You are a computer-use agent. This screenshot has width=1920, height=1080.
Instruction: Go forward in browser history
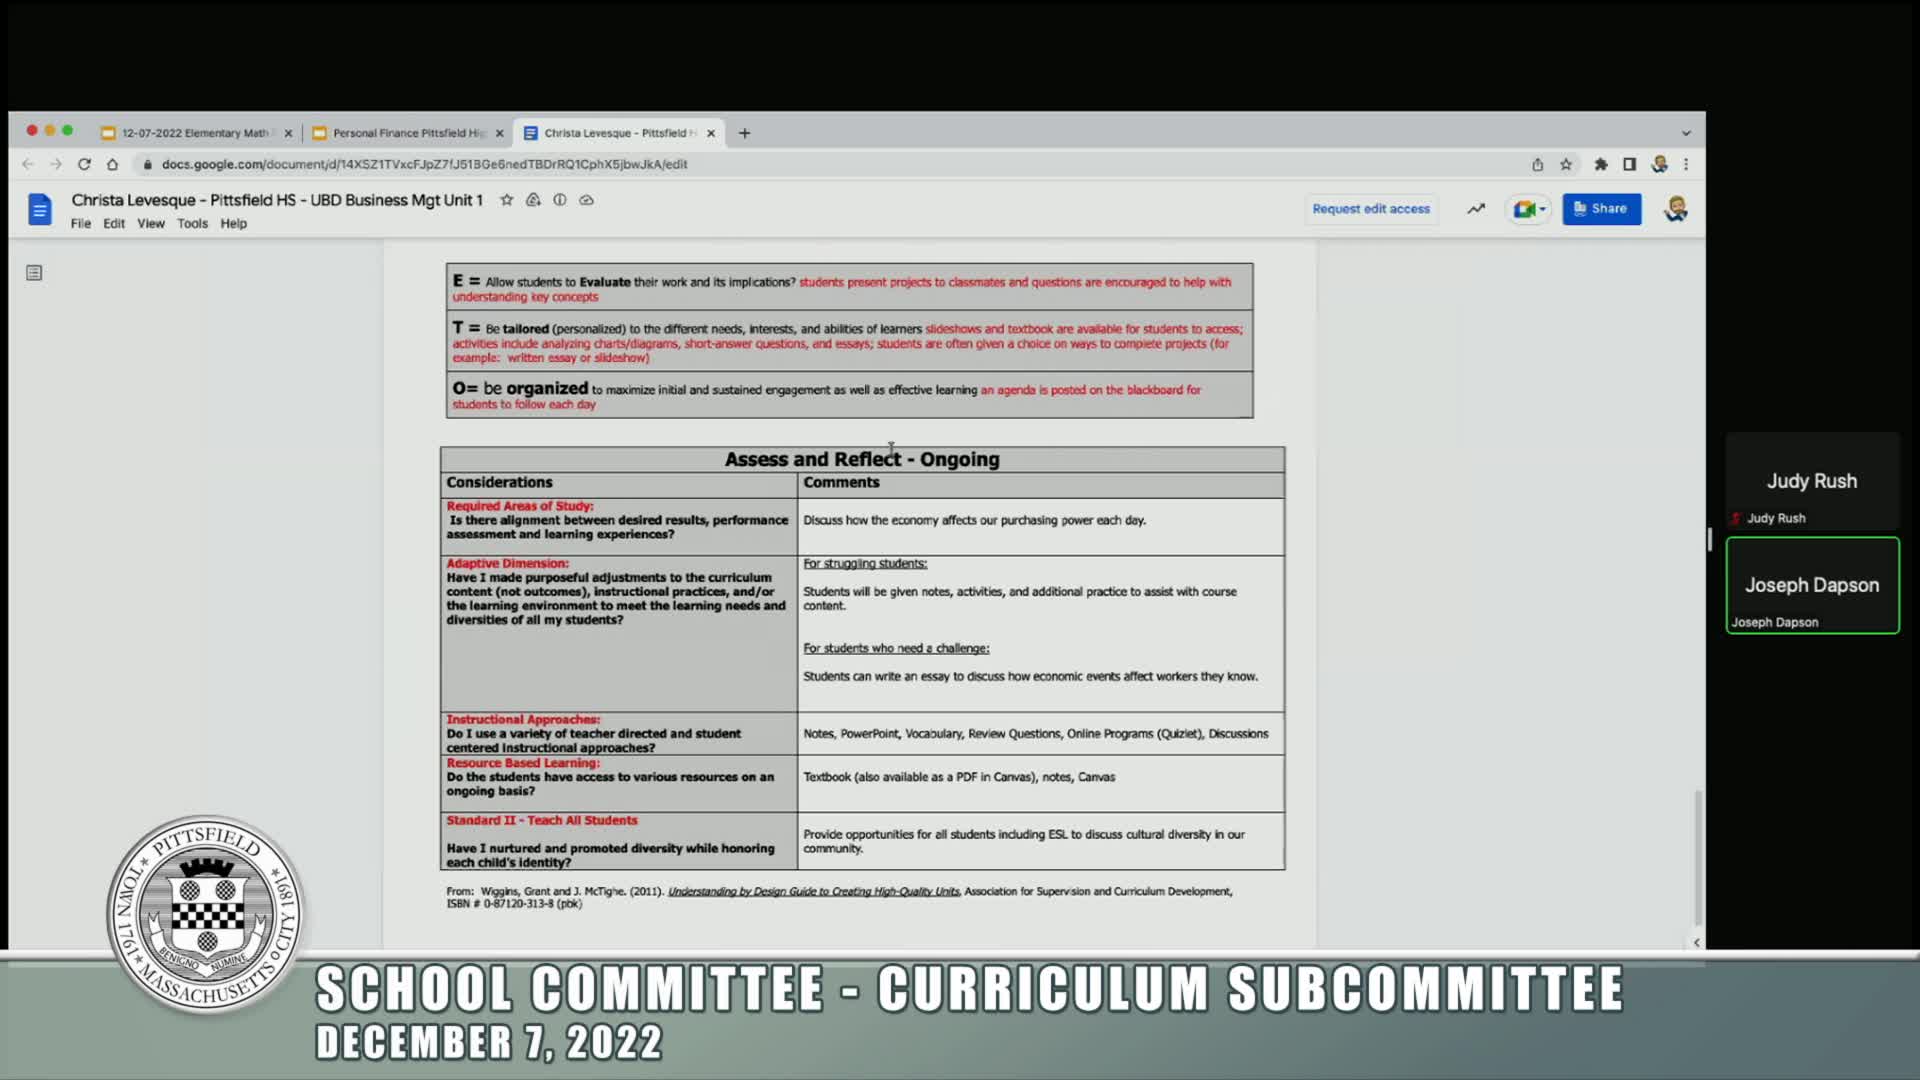pyautogui.click(x=56, y=164)
